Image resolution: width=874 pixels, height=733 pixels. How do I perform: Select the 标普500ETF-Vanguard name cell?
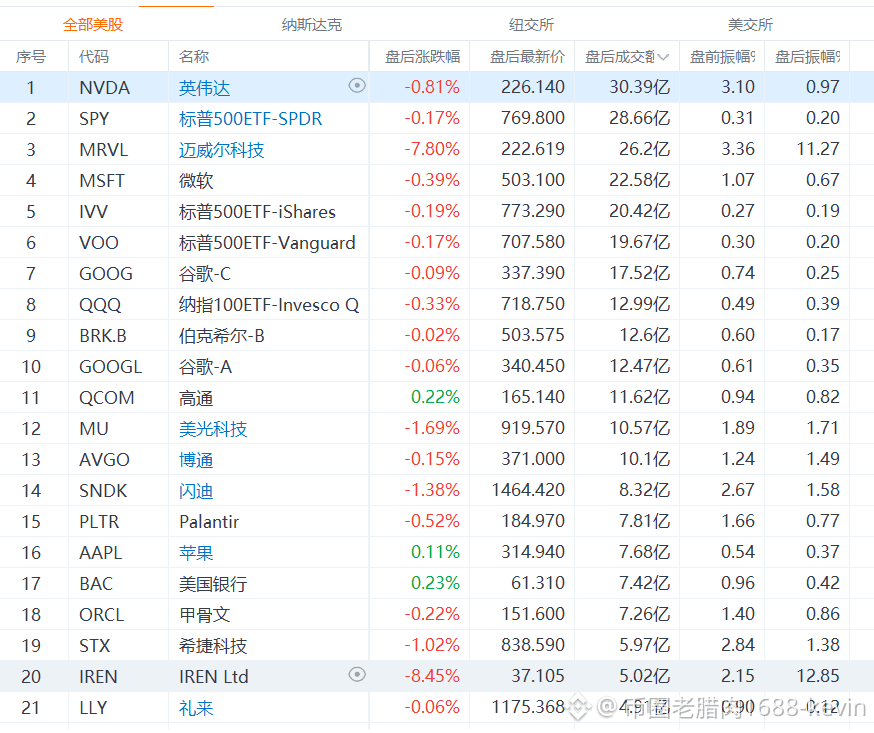(x=267, y=243)
